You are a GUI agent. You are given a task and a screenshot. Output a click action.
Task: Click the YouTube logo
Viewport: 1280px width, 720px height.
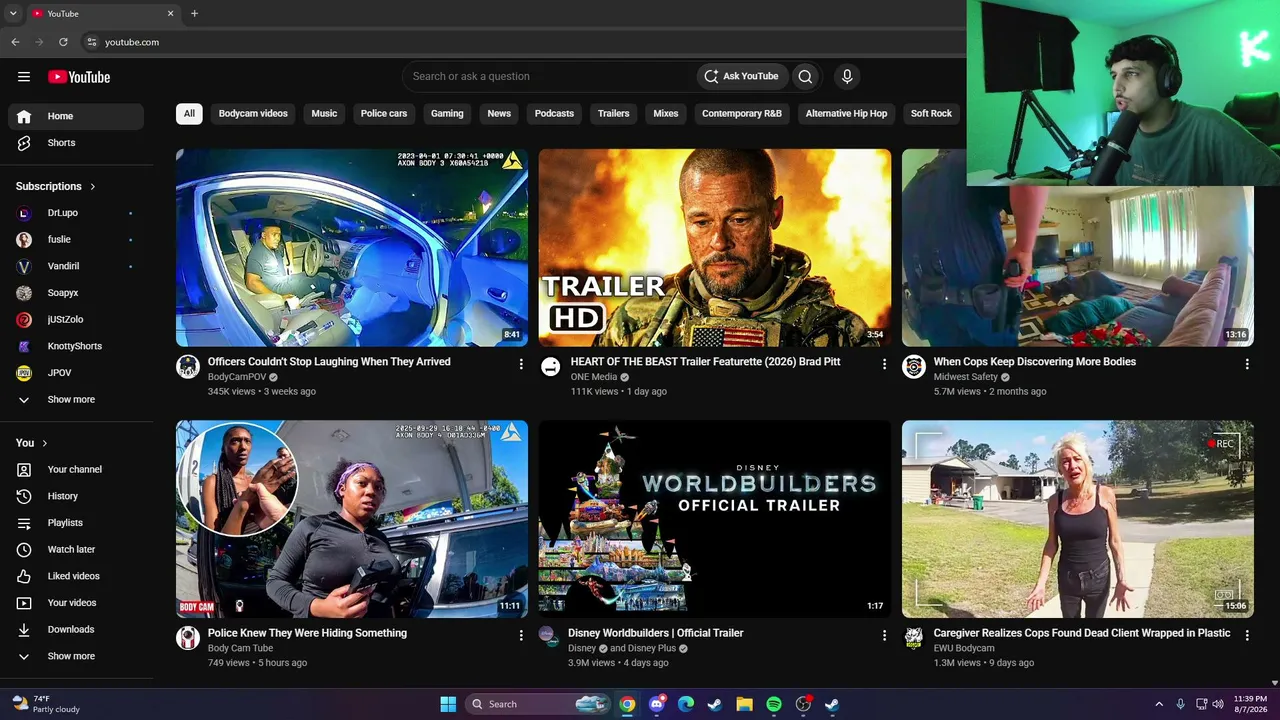pos(79,77)
